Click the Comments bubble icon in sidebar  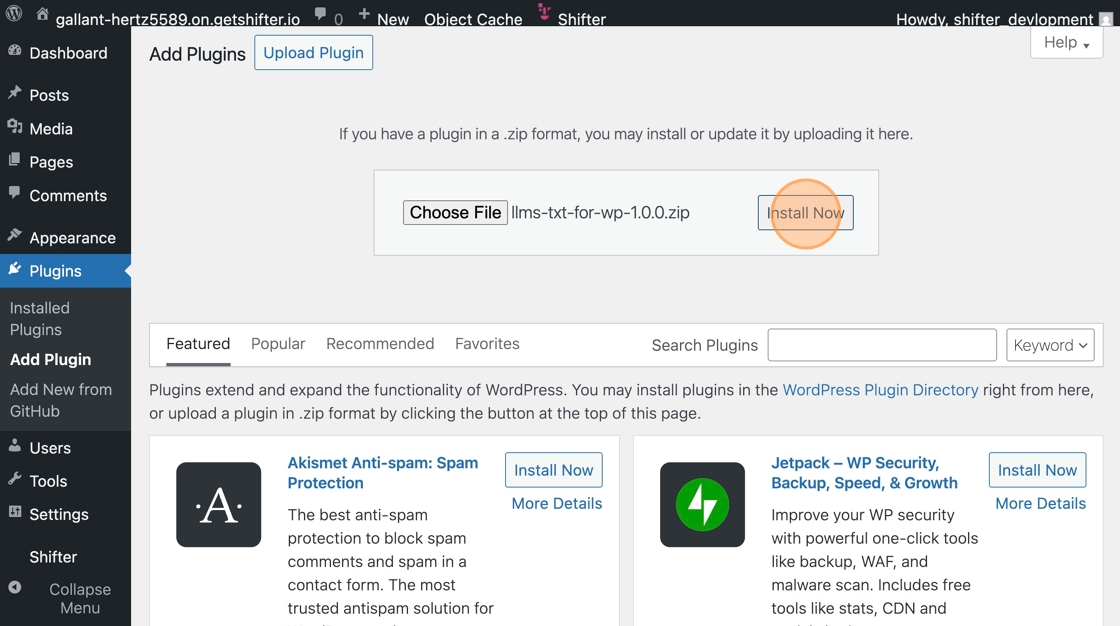(14, 193)
